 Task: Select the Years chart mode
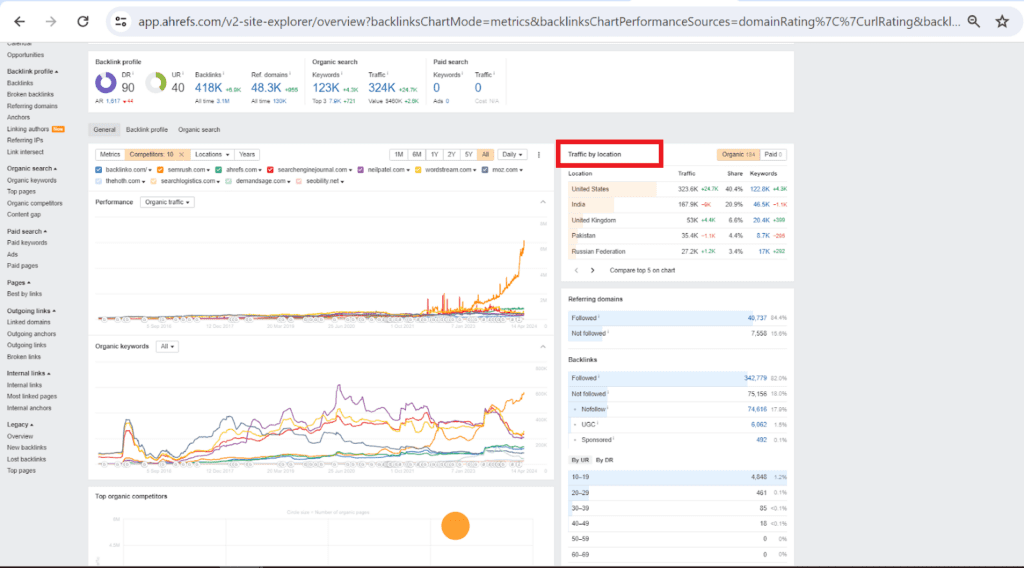(x=247, y=155)
